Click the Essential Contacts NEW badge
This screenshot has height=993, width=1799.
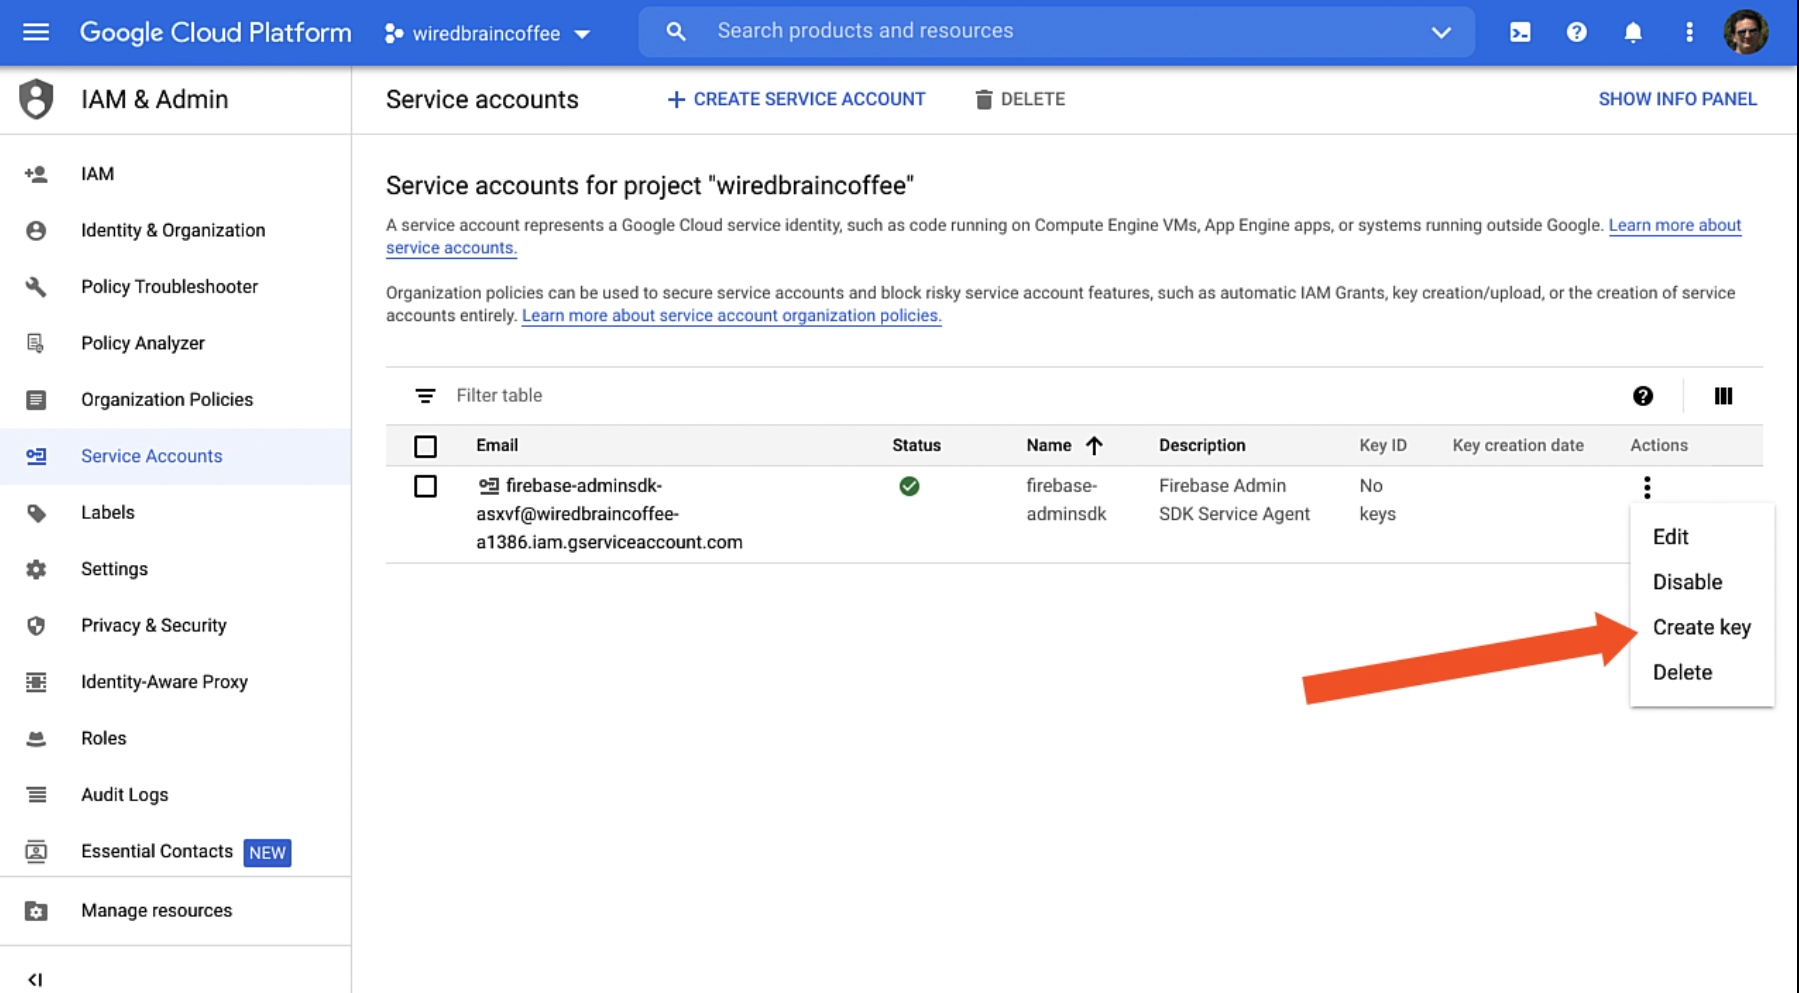(x=267, y=852)
